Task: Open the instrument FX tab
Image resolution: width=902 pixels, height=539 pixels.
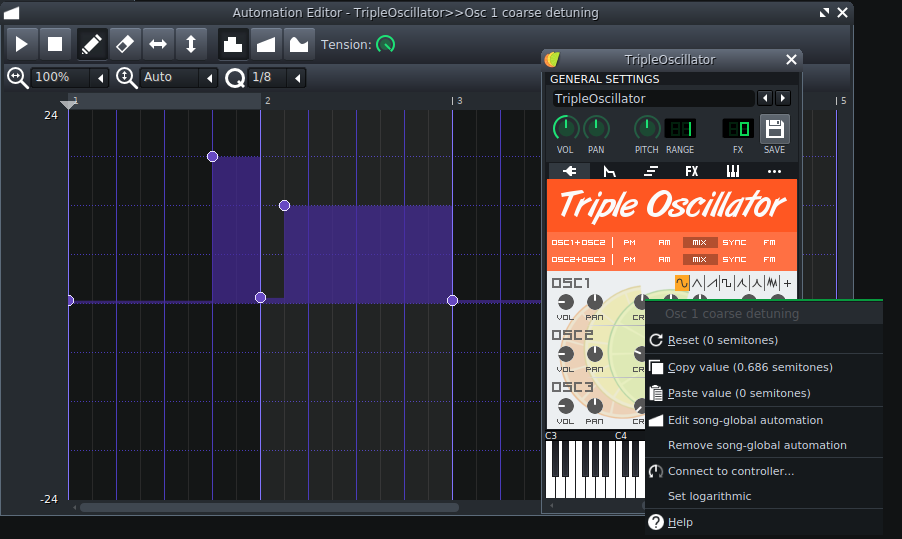Action: (692, 171)
